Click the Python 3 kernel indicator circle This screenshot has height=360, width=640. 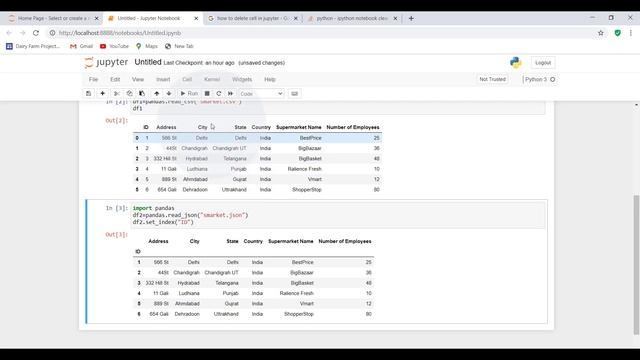(553, 79)
